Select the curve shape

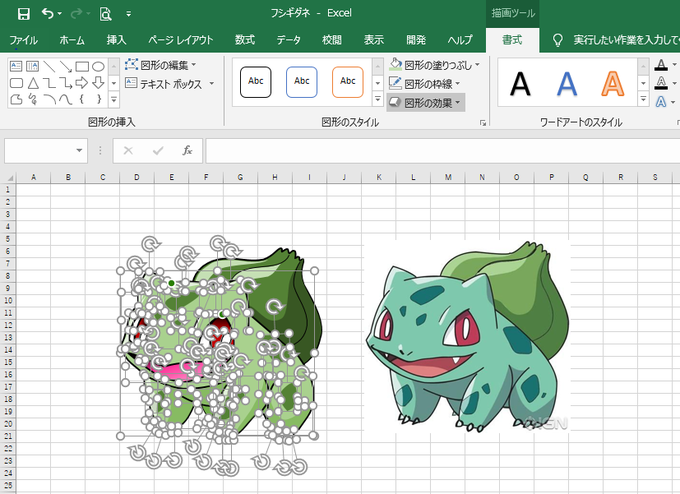point(65,100)
